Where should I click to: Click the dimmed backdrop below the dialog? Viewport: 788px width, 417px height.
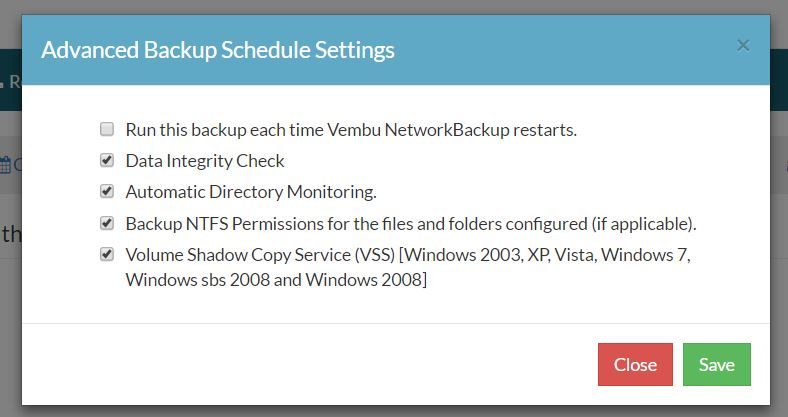coord(394,411)
